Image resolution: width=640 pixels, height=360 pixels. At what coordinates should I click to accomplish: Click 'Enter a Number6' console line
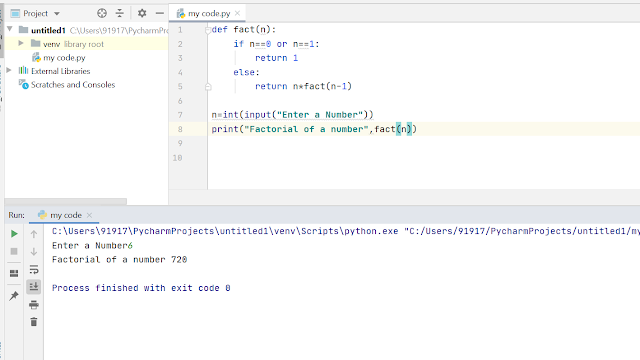point(92,245)
